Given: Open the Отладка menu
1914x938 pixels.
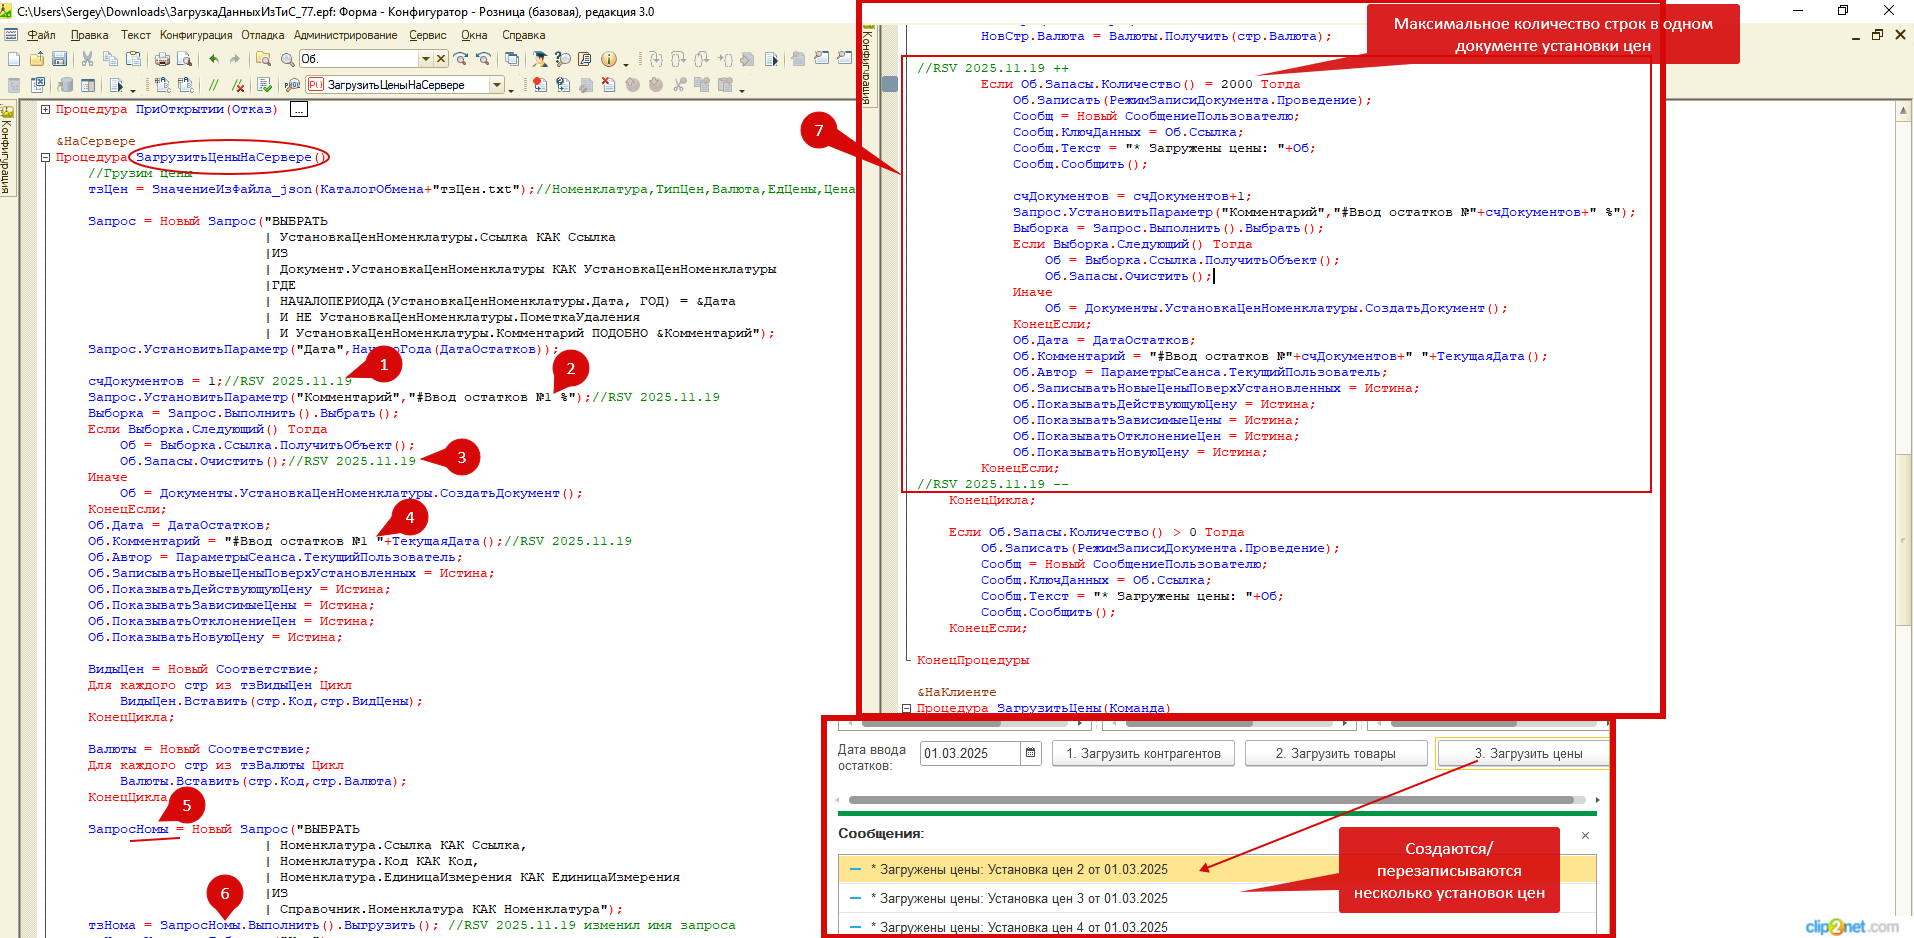Looking at the screenshot, I should [x=262, y=35].
